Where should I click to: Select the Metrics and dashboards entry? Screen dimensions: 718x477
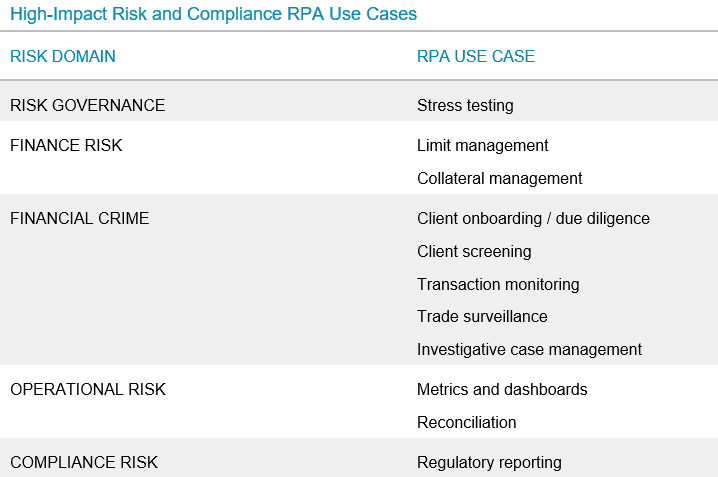(502, 389)
